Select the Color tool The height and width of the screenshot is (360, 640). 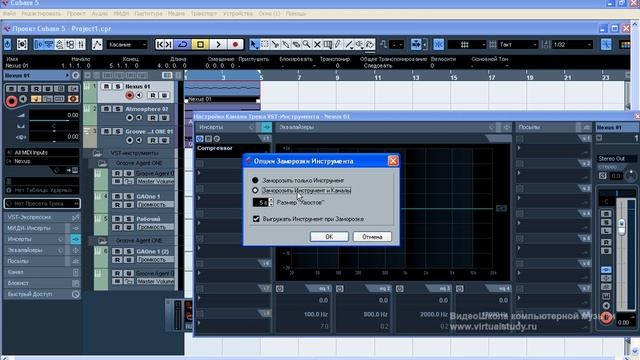(x=370, y=44)
